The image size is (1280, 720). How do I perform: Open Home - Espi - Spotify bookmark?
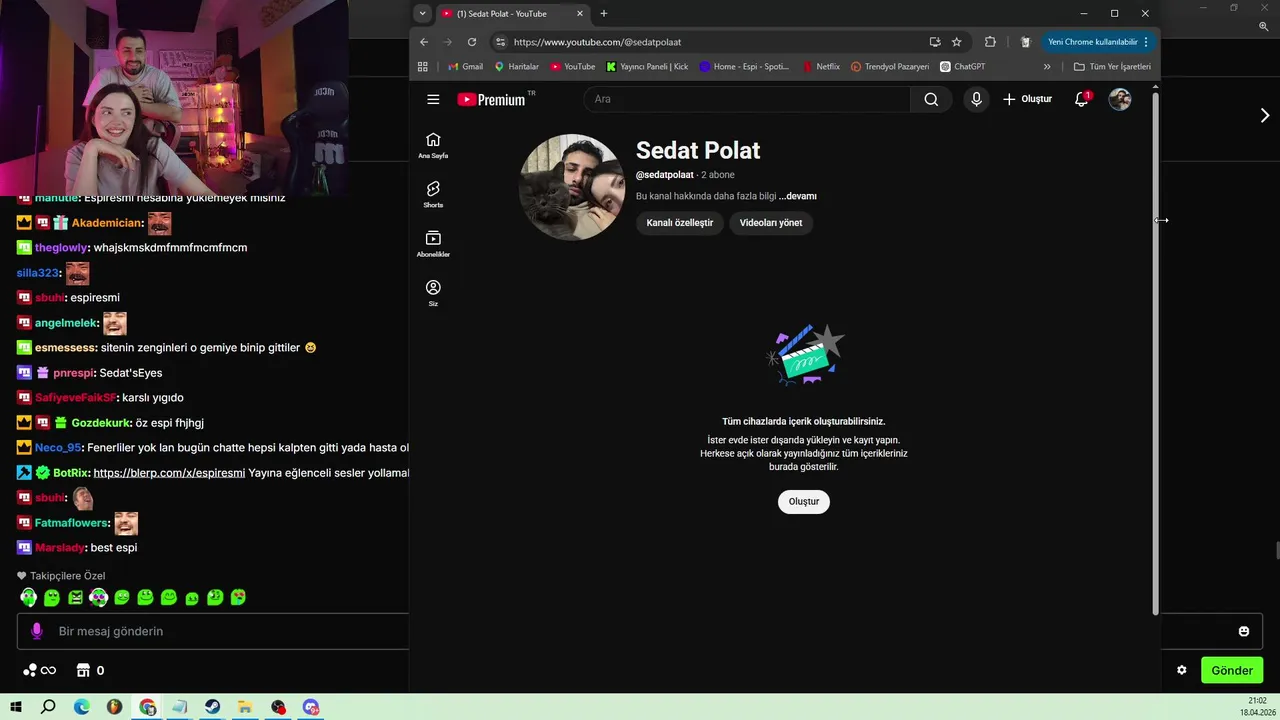coord(745,67)
